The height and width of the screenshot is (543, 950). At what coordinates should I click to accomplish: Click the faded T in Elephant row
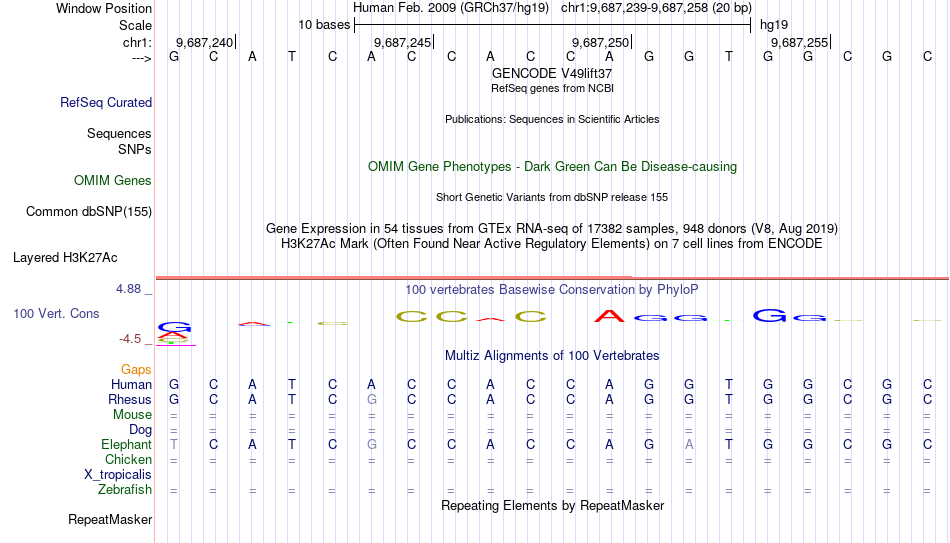pos(174,445)
